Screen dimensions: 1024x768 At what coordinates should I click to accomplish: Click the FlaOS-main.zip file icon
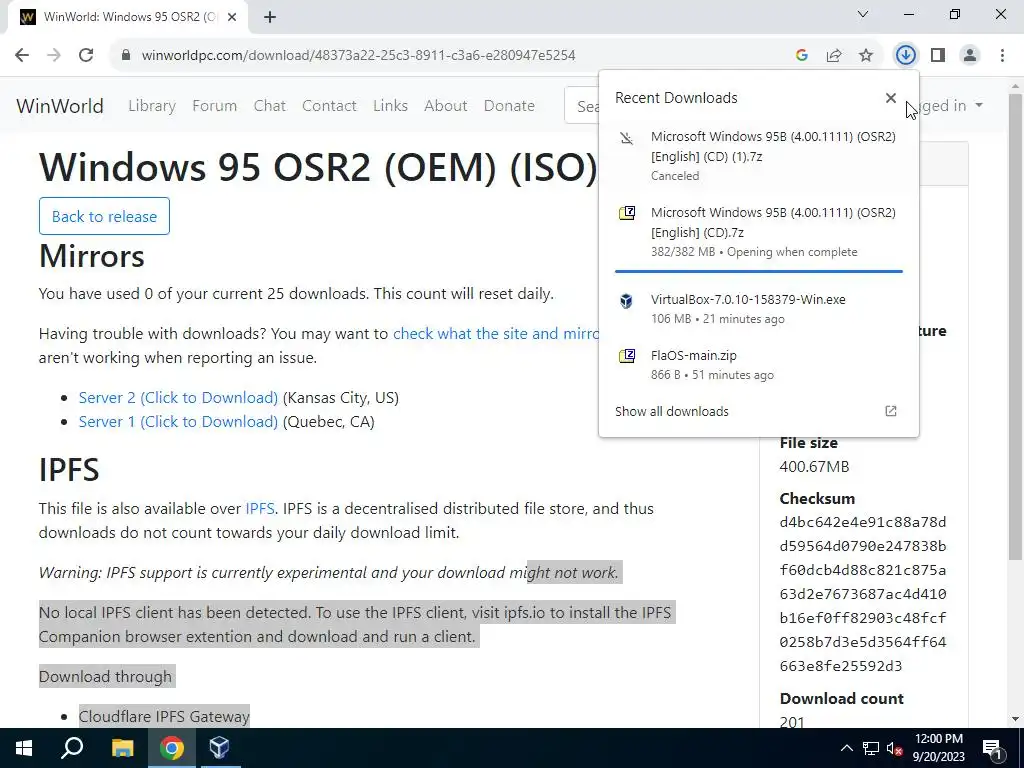point(626,356)
